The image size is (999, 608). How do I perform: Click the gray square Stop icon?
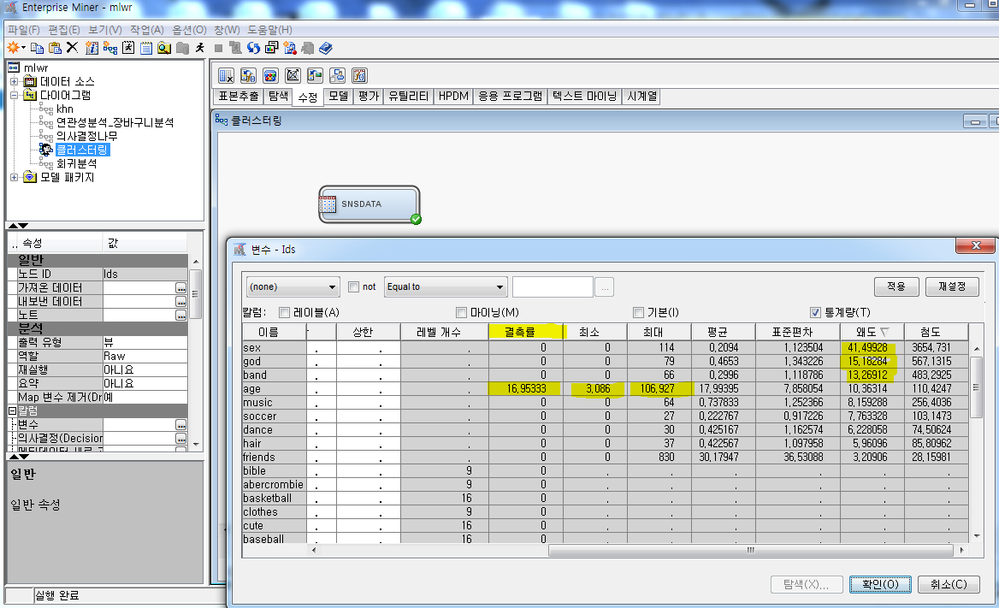(219, 48)
